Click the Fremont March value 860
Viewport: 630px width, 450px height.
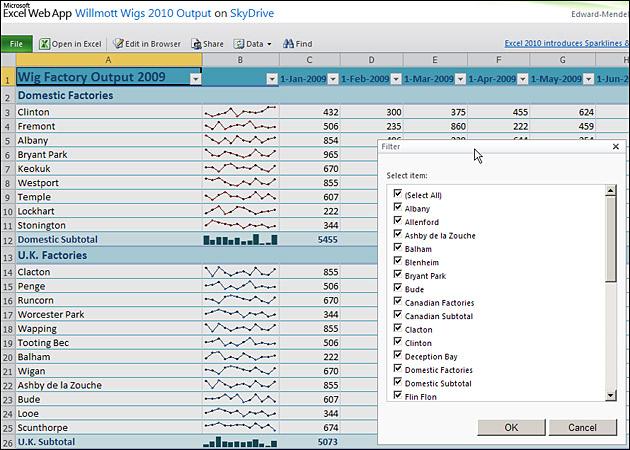click(435, 126)
